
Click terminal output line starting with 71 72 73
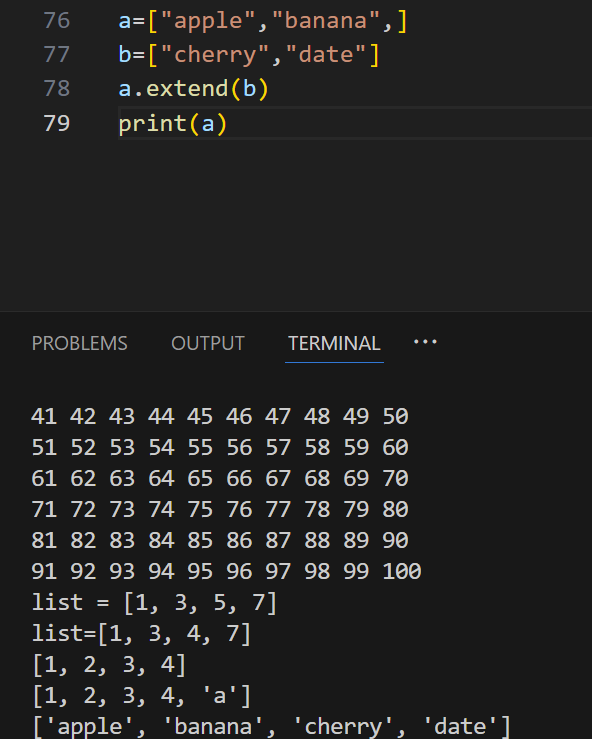[x=220, y=510]
